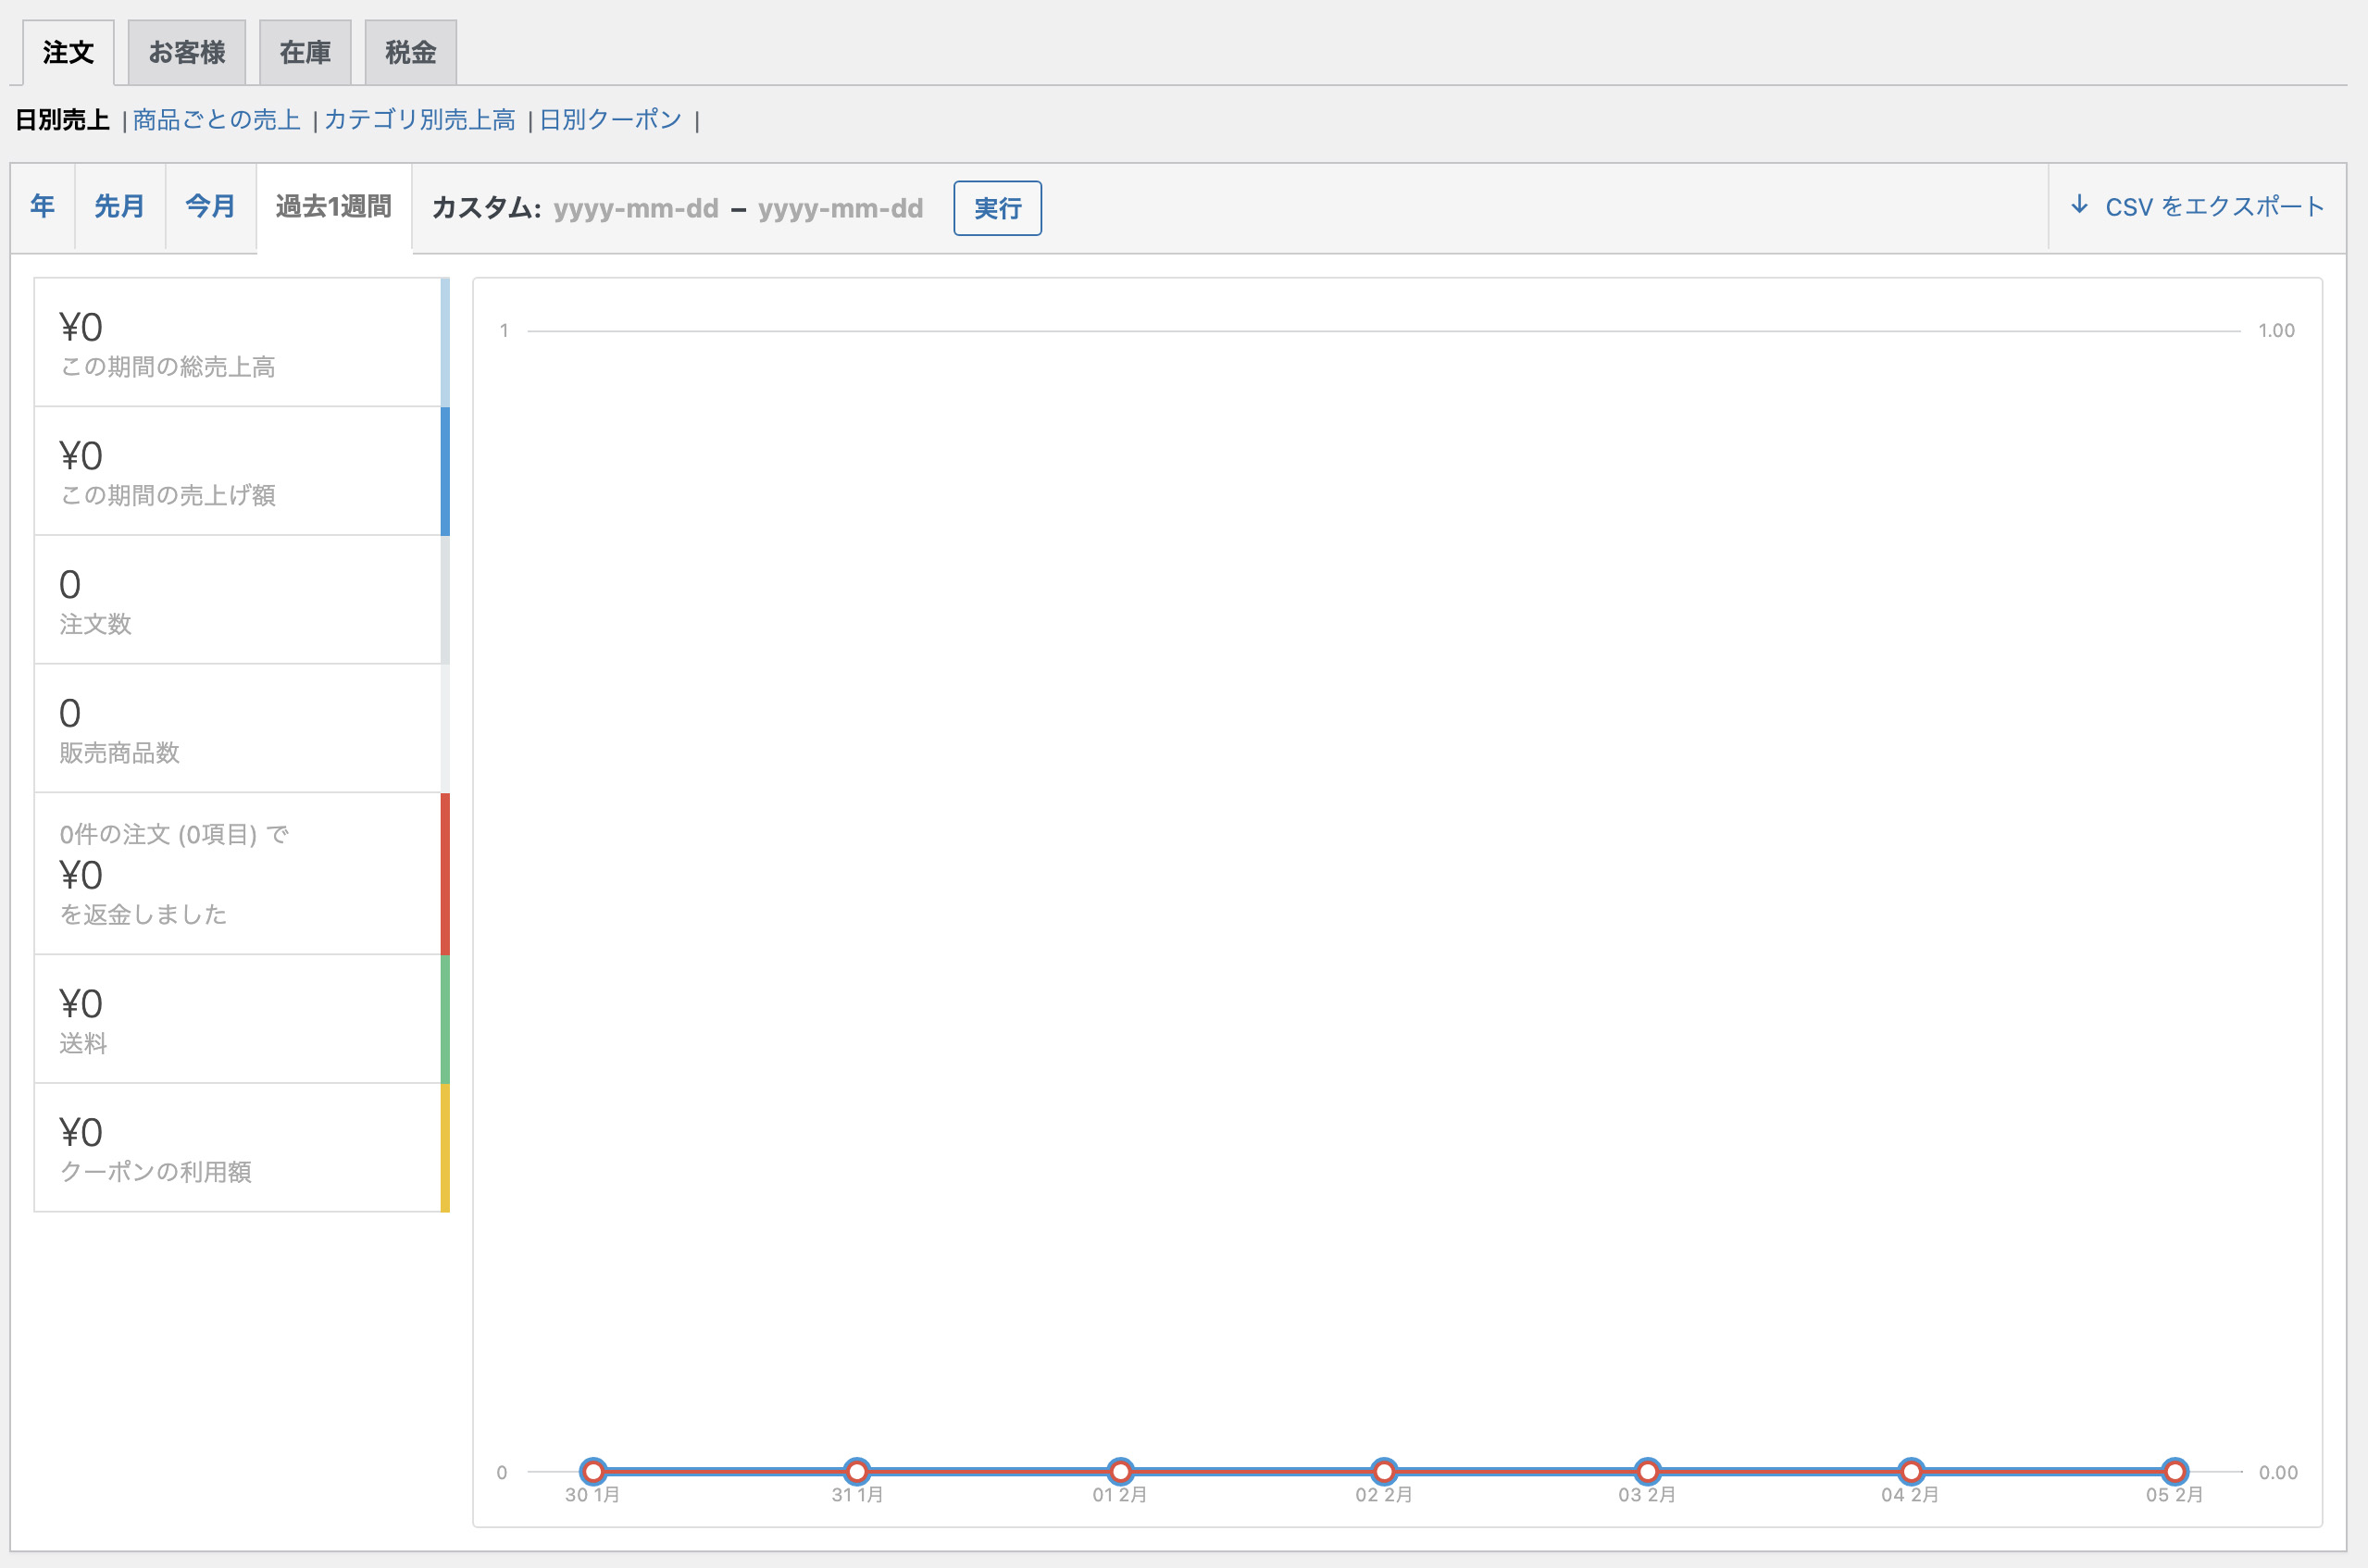
Task: Click the CSV export download arrow icon
Action: coord(2079,206)
